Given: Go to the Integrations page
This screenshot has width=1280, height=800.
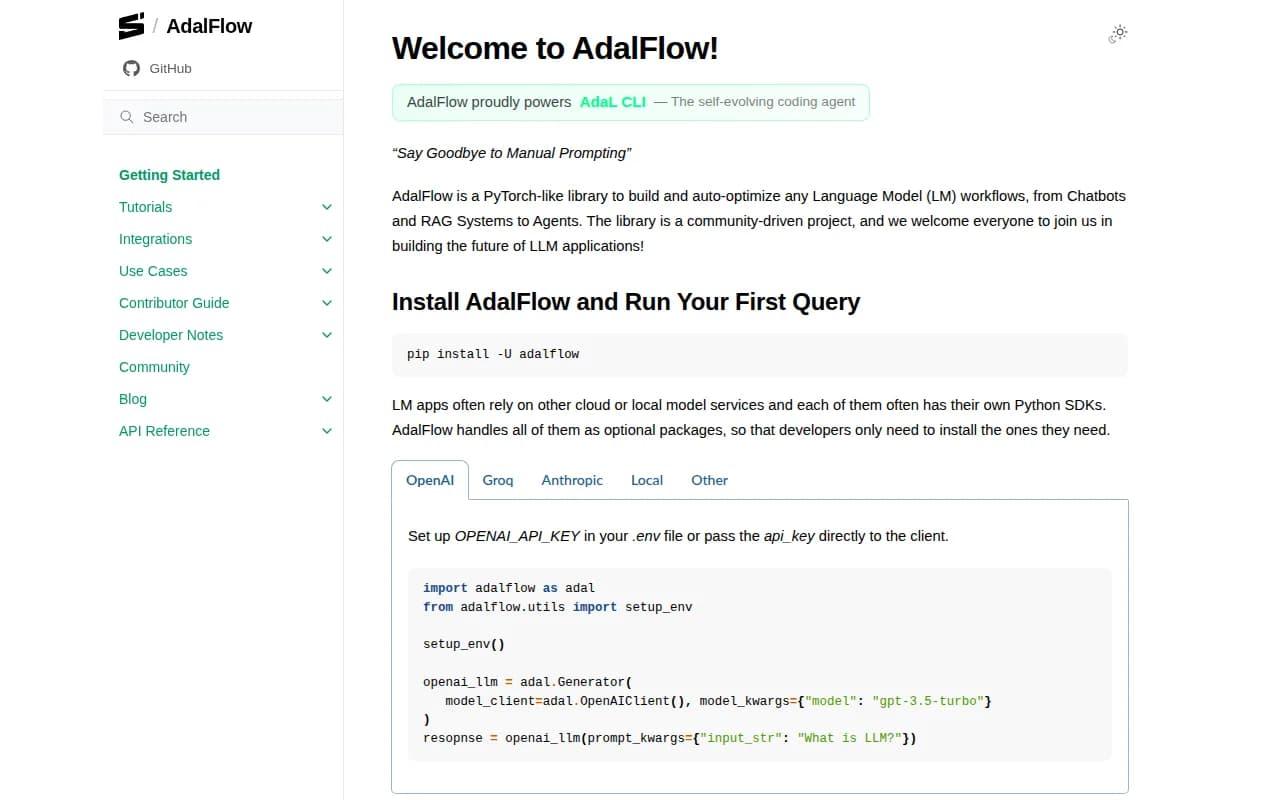Looking at the screenshot, I should pos(155,239).
